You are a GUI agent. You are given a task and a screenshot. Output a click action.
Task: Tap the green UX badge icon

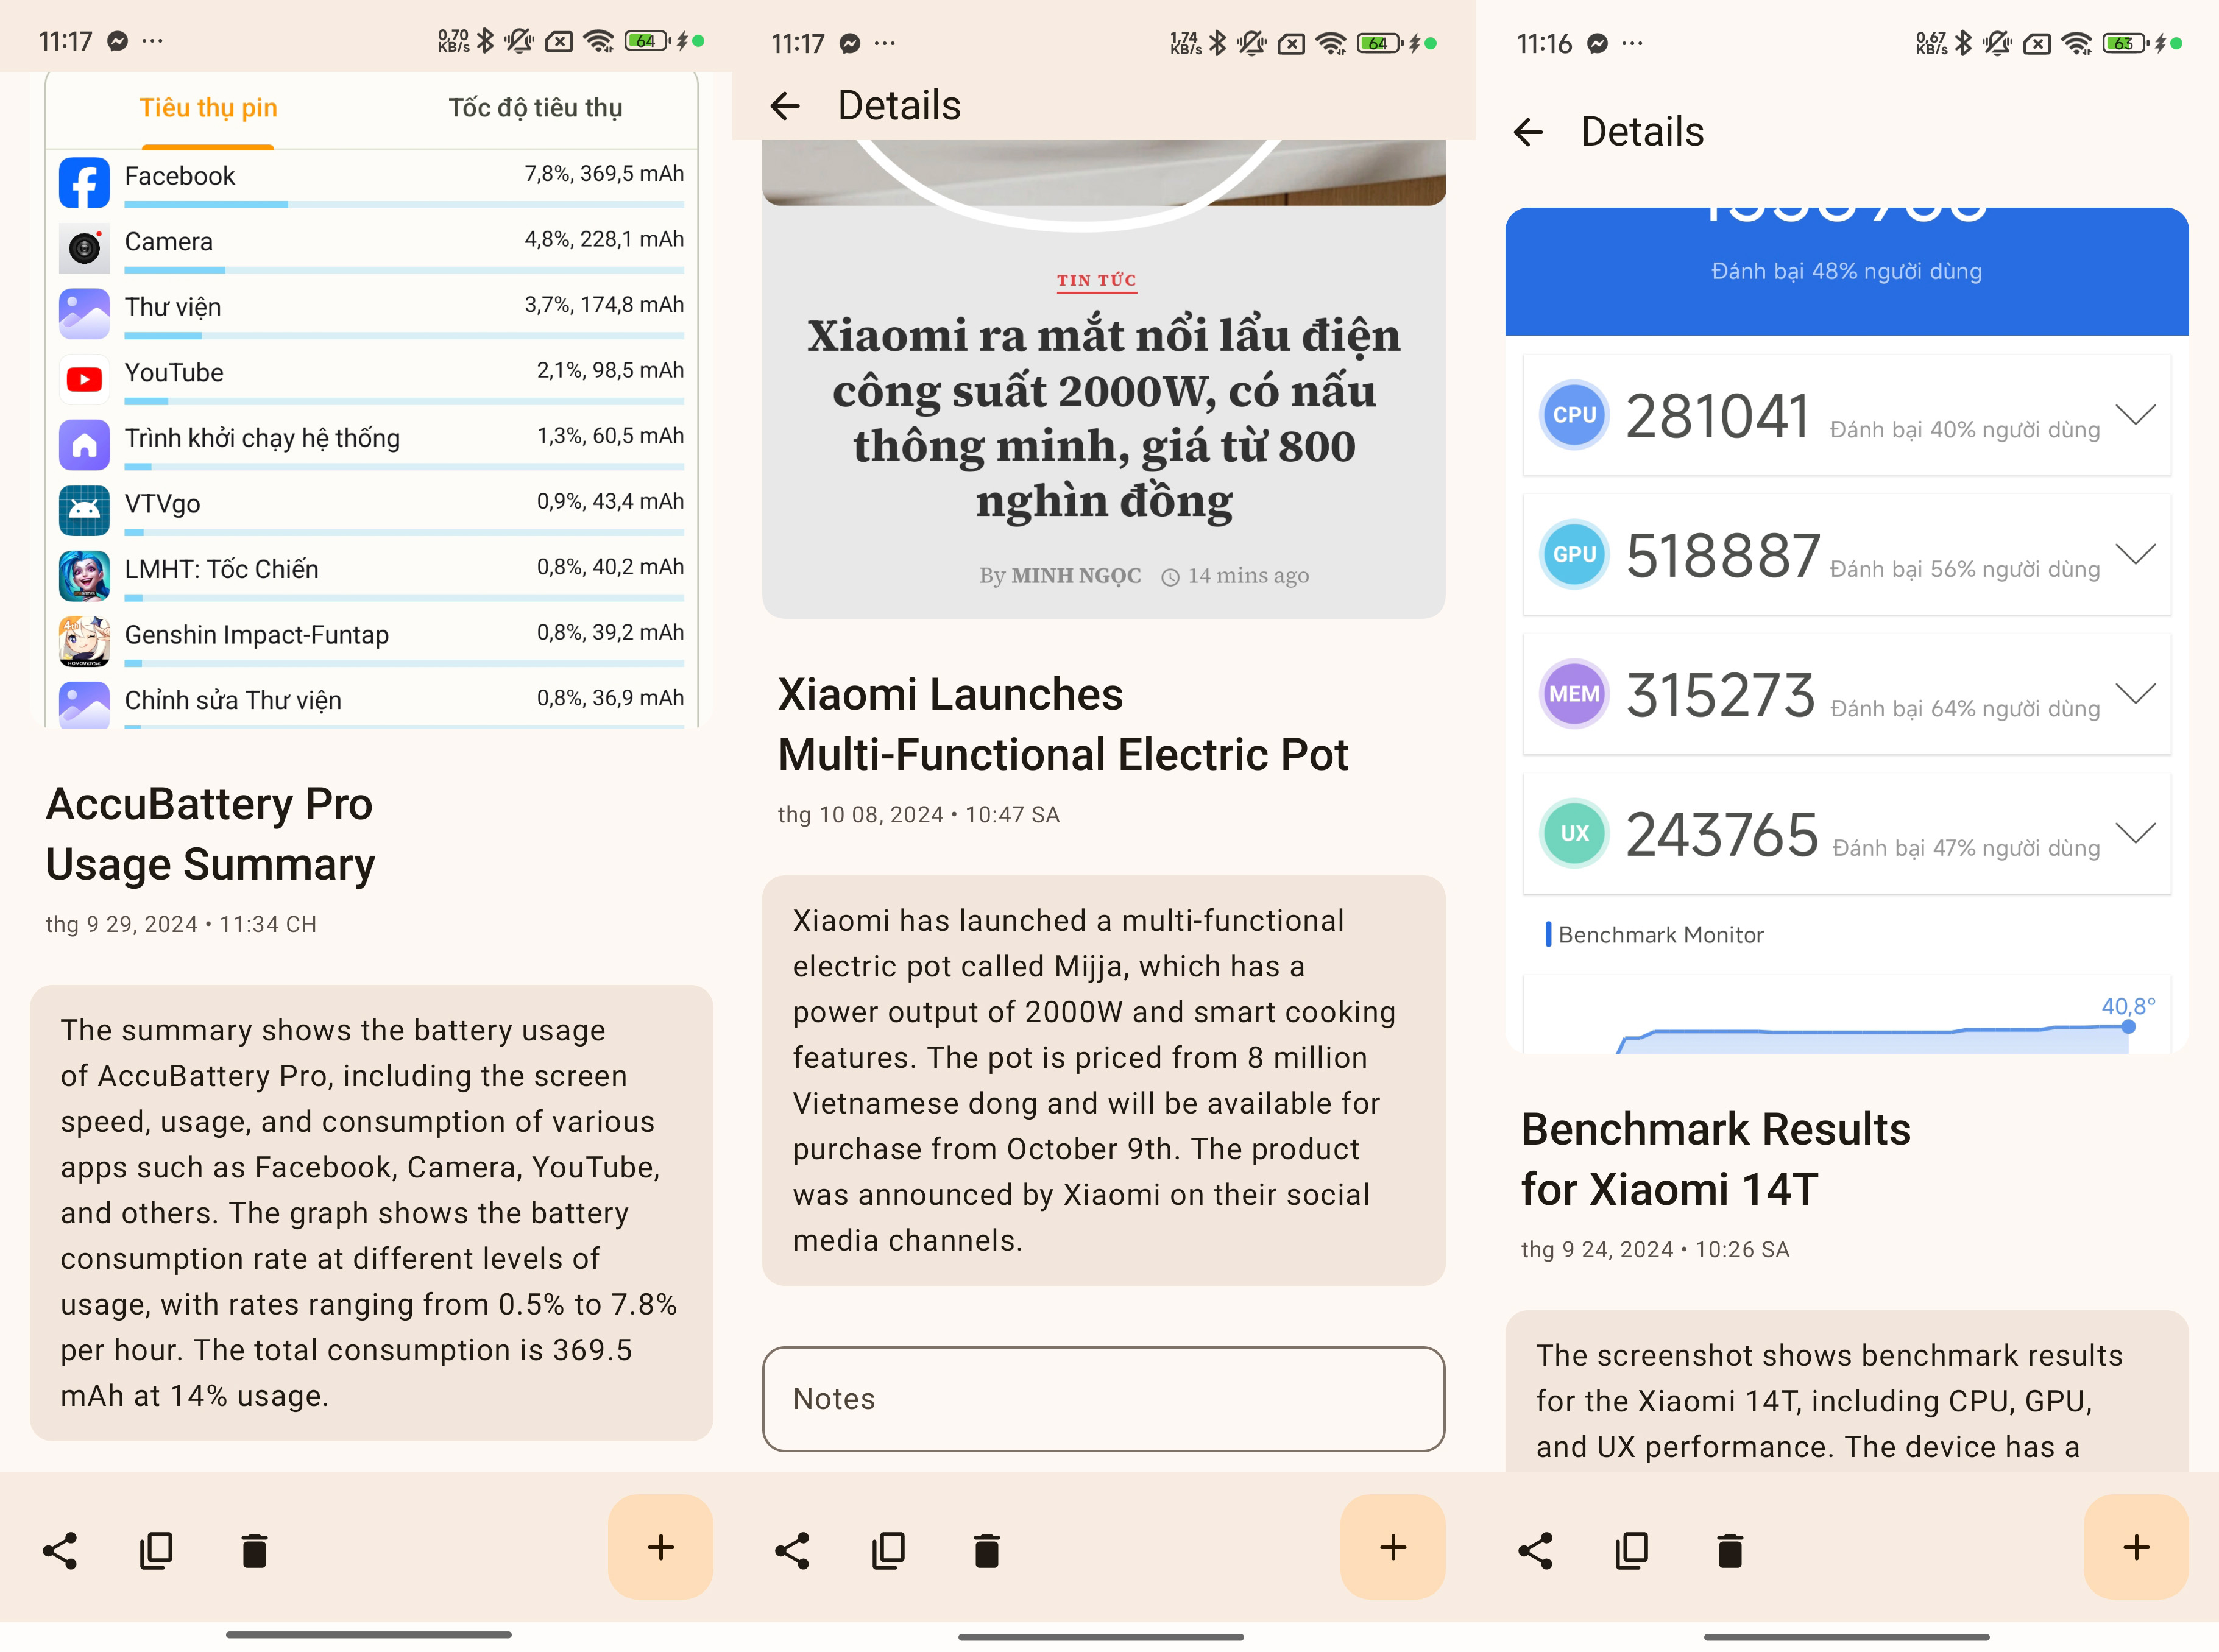(1574, 833)
